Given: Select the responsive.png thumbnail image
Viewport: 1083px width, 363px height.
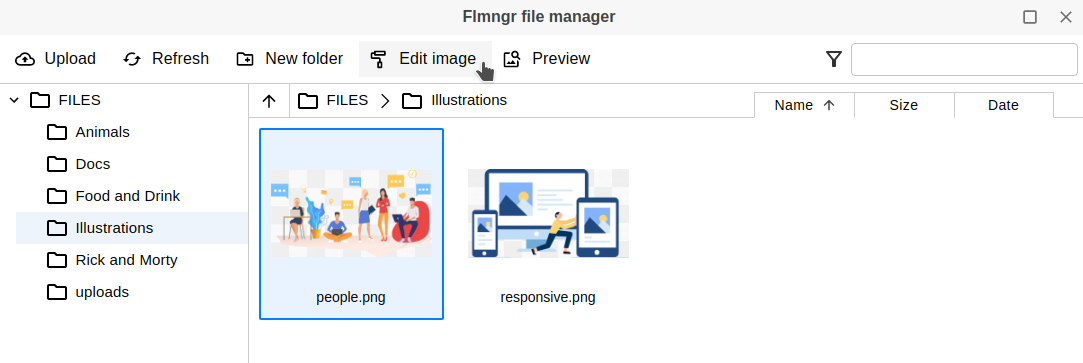Looking at the screenshot, I should [x=548, y=213].
